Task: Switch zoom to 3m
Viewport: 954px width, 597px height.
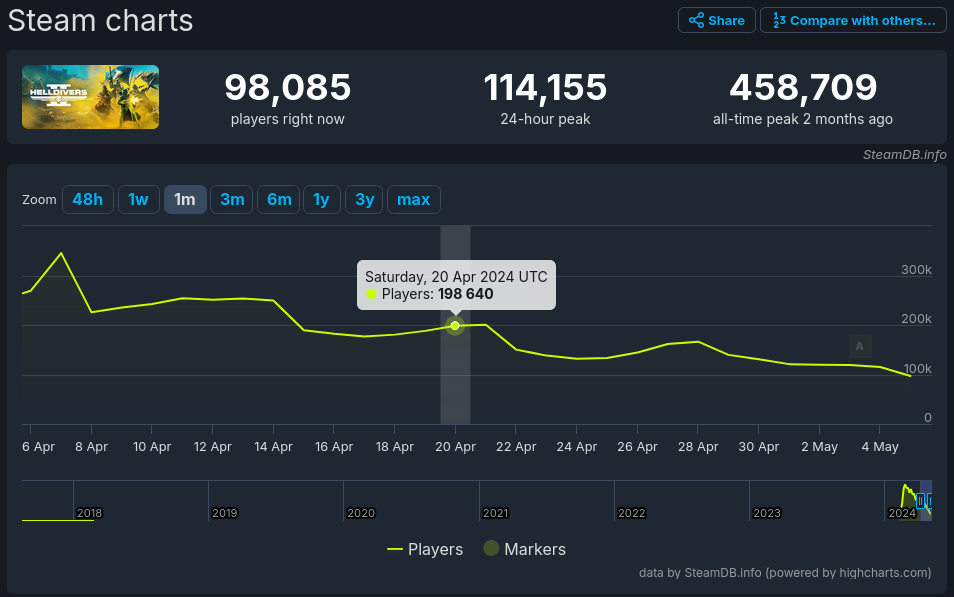Action: 232,200
